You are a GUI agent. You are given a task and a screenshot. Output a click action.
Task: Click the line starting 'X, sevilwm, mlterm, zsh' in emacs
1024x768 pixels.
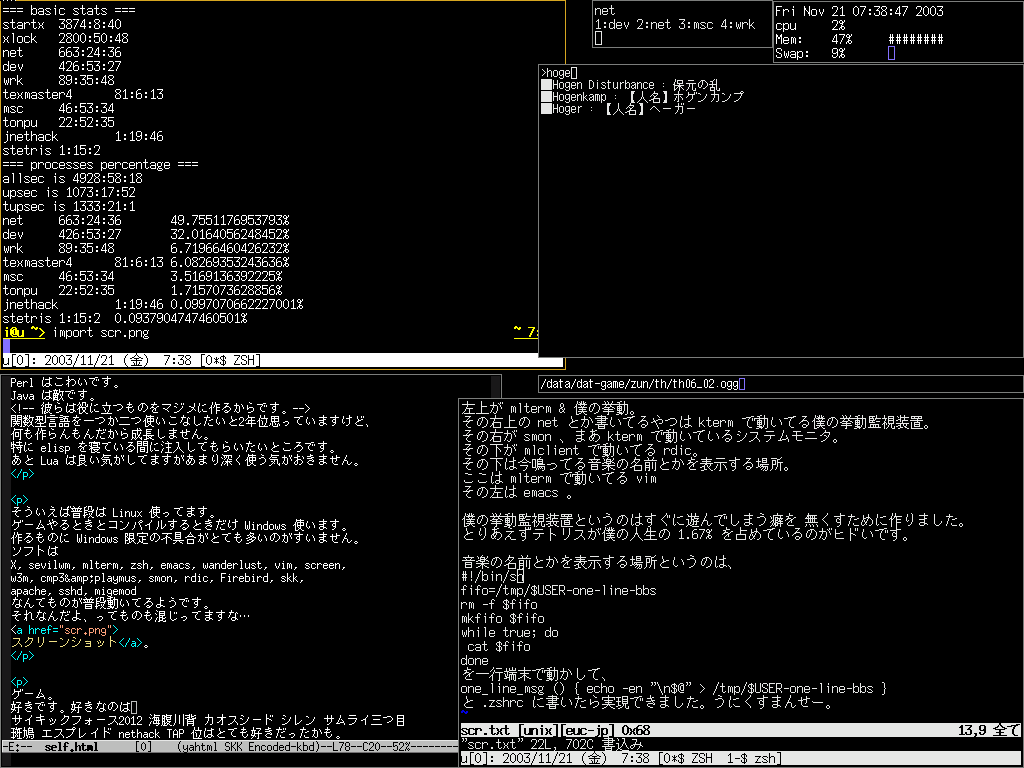[x=178, y=565]
